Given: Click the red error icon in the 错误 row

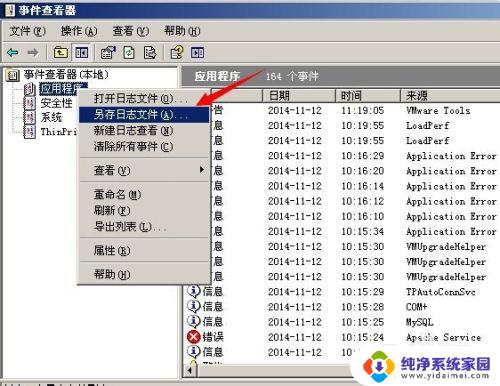Looking at the screenshot, I should pyautogui.click(x=194, y=337).
